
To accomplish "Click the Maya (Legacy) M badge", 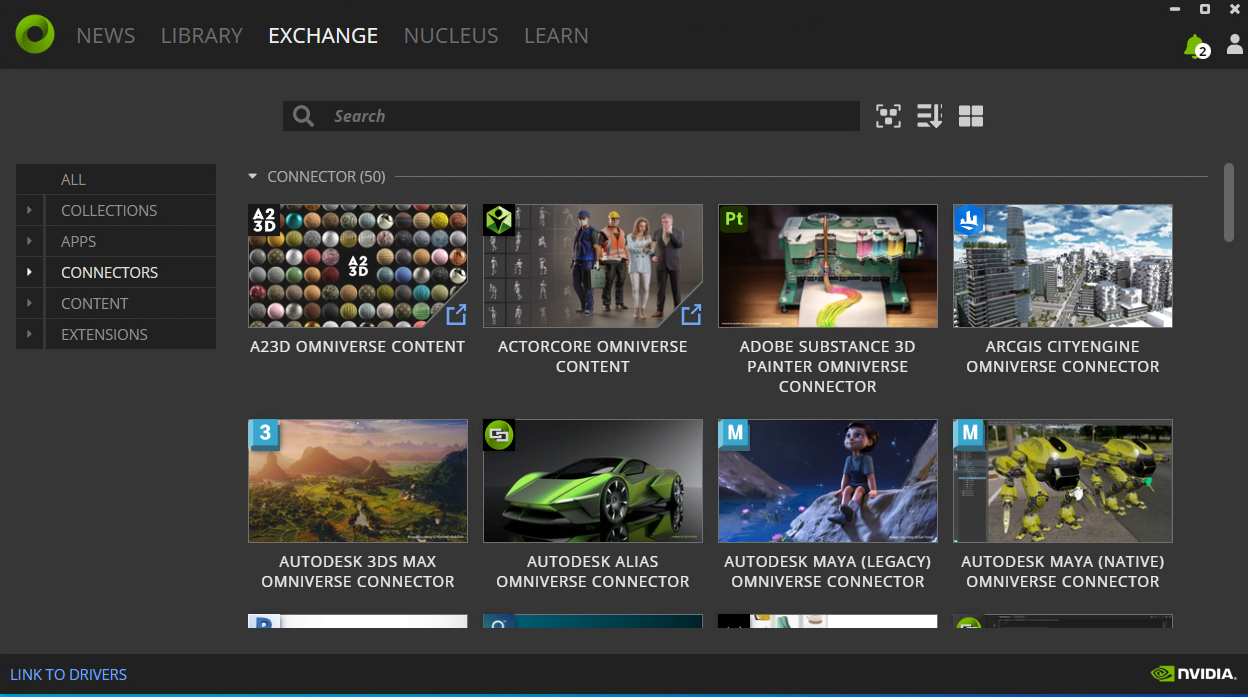I will click(734, 434).
